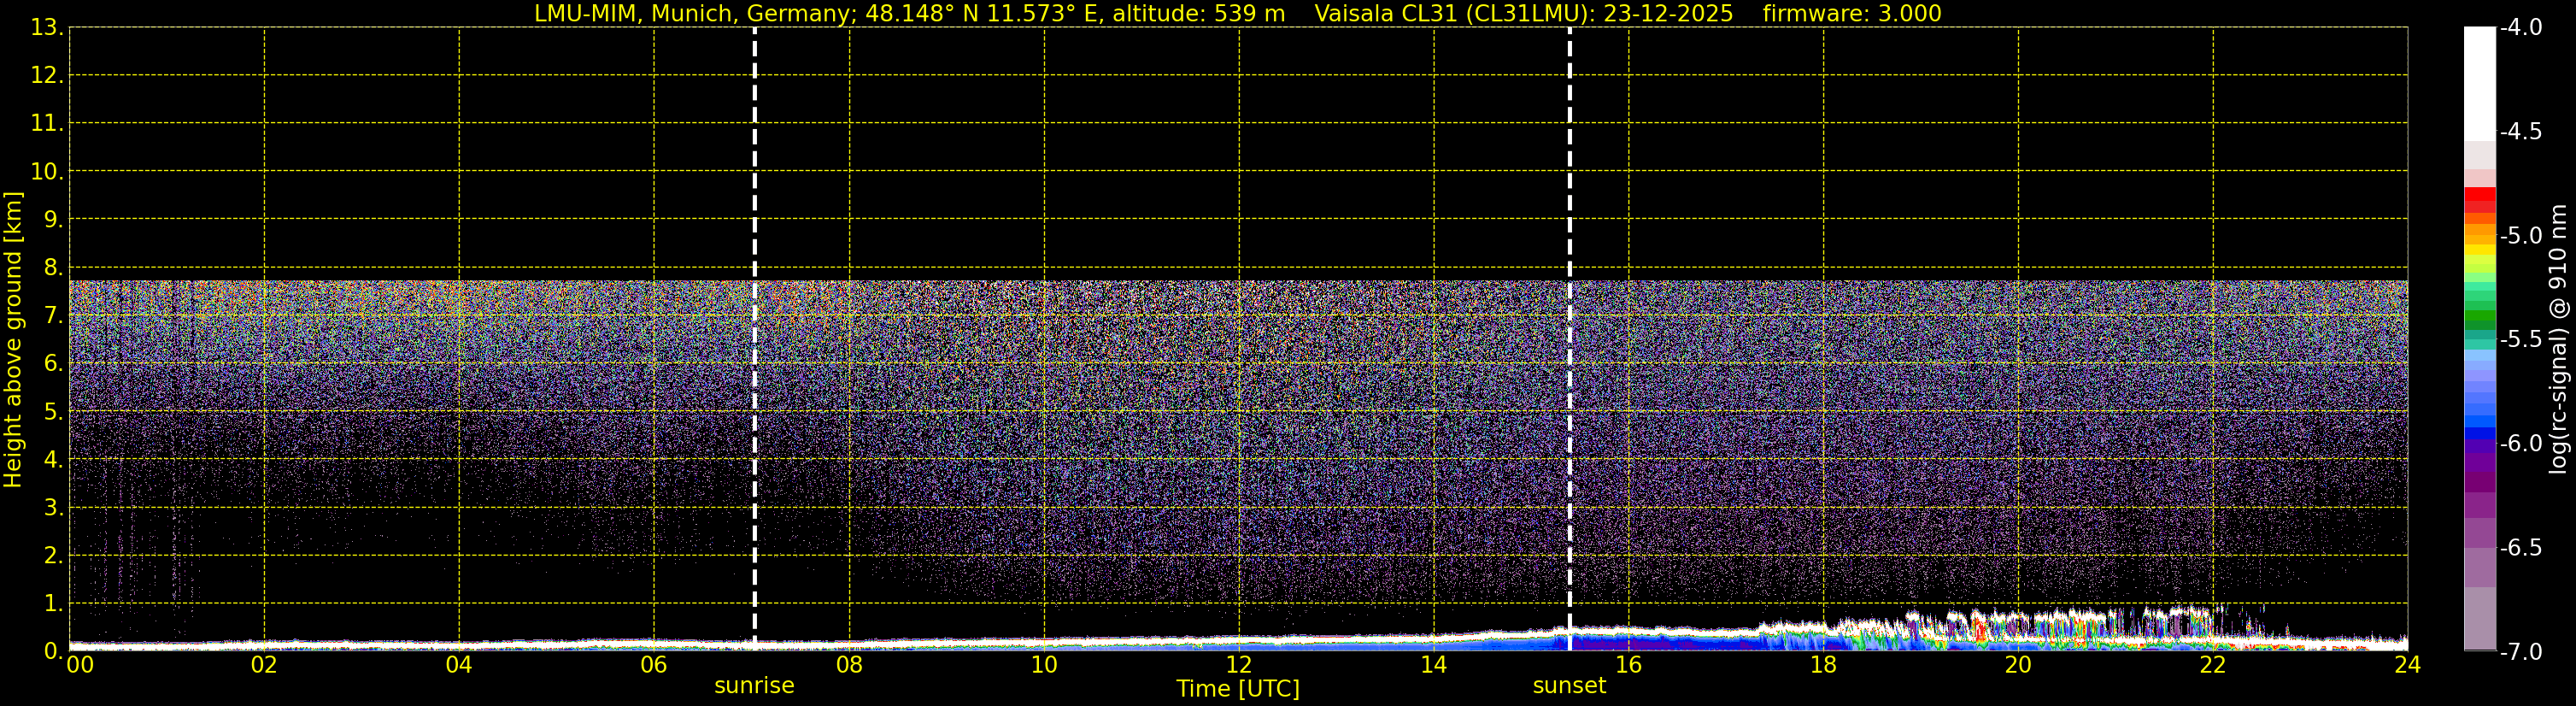2576x706 pixels.
Task: Click the 13 km tick on the height axis
Action: [x=46, y=27]
